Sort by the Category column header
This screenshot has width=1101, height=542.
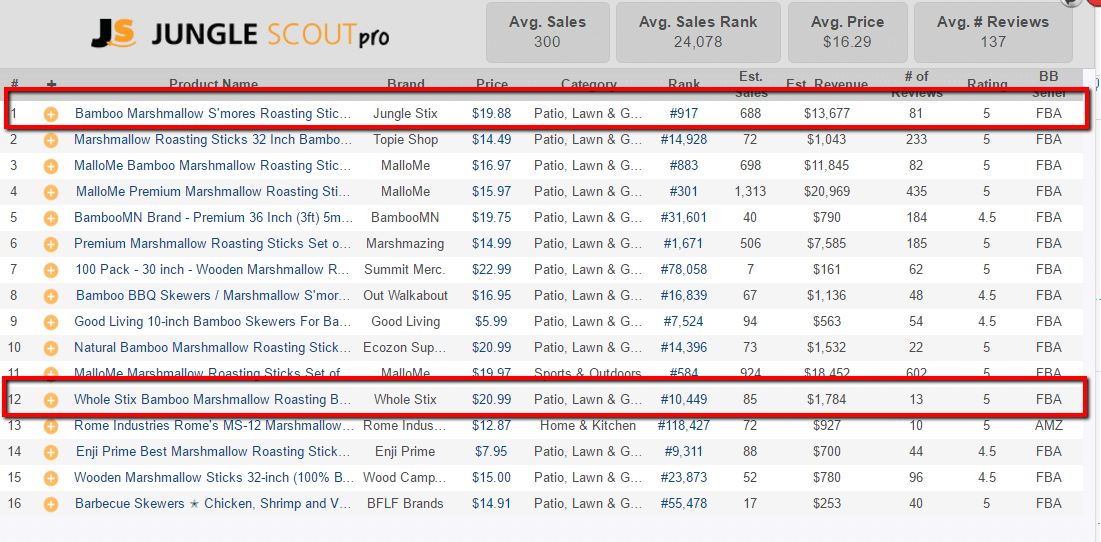[x=588, y=84]
